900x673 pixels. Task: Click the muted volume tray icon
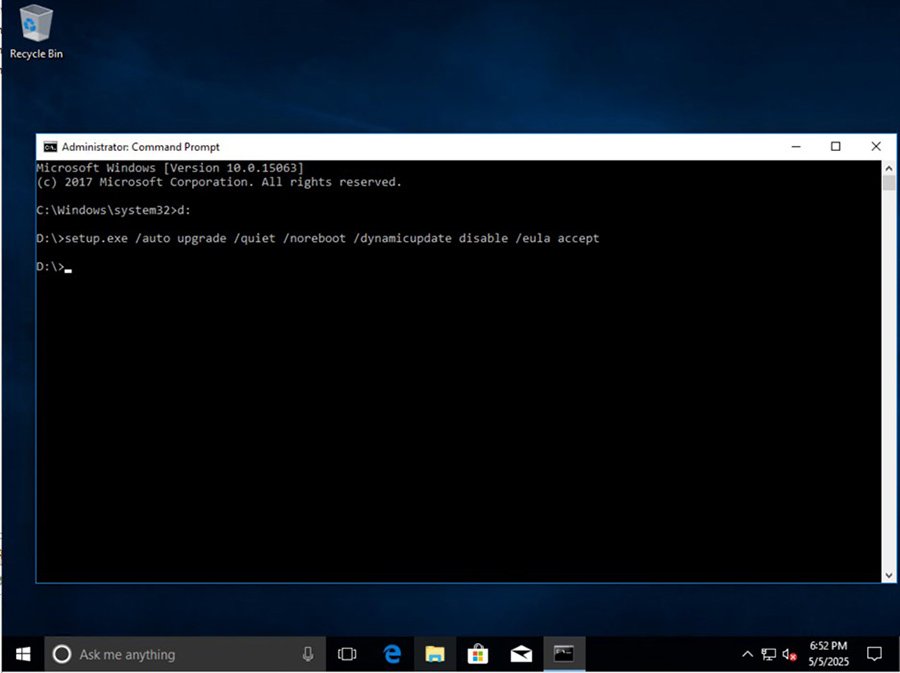pos(789,655)
